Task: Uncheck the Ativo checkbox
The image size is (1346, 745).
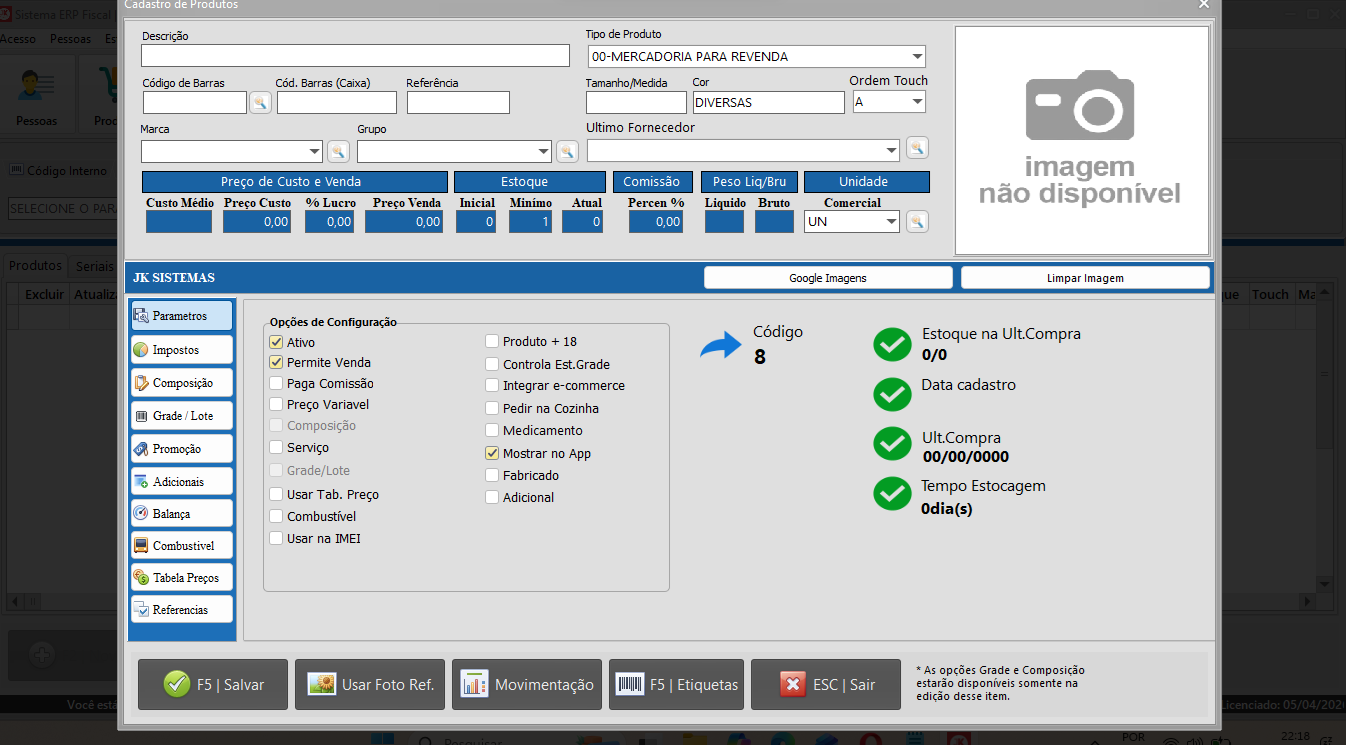Action: [x=277, y=343]
